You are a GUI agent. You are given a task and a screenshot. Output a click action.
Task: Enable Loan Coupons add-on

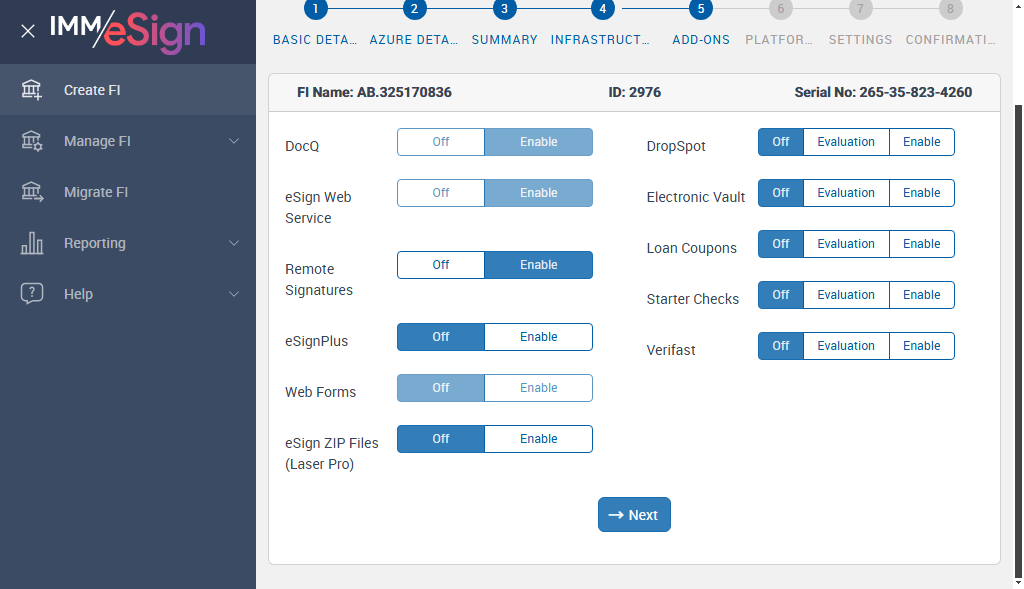[x=921, y=244]
